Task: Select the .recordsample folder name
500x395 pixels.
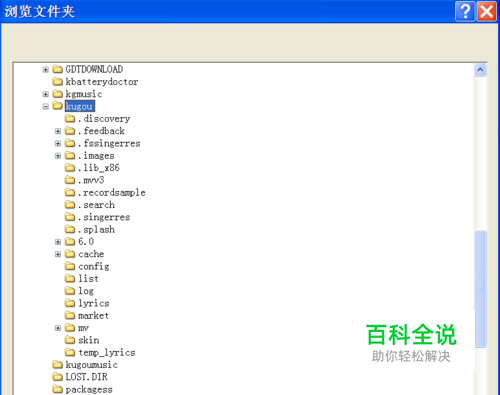Action: (x=112, y=193)
